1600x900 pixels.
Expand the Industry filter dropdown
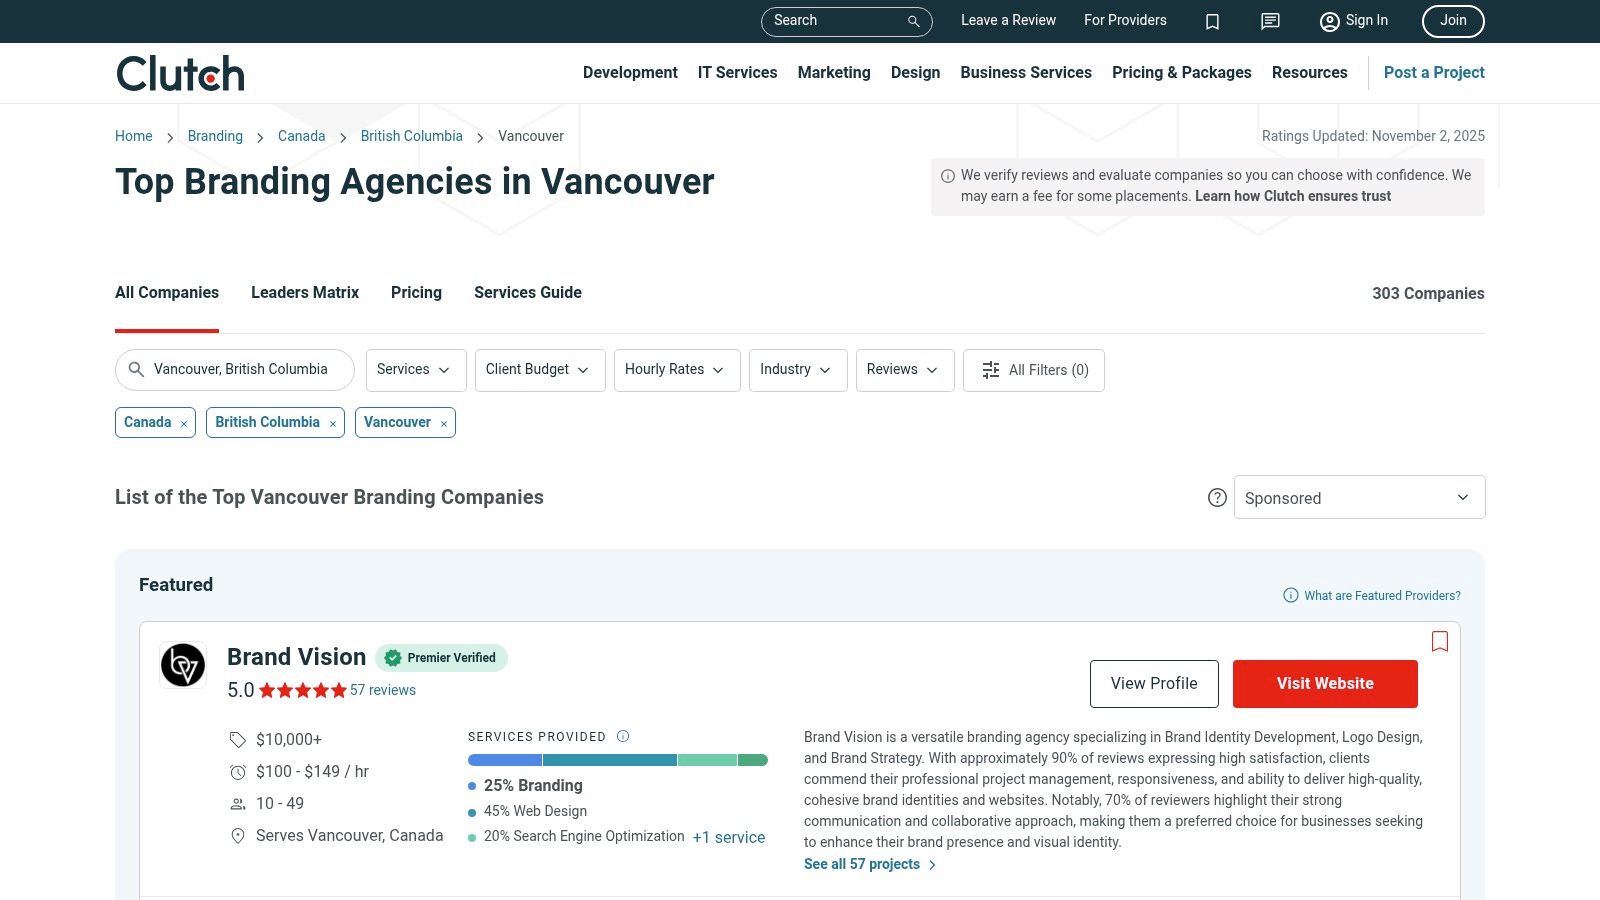[797, 370]
